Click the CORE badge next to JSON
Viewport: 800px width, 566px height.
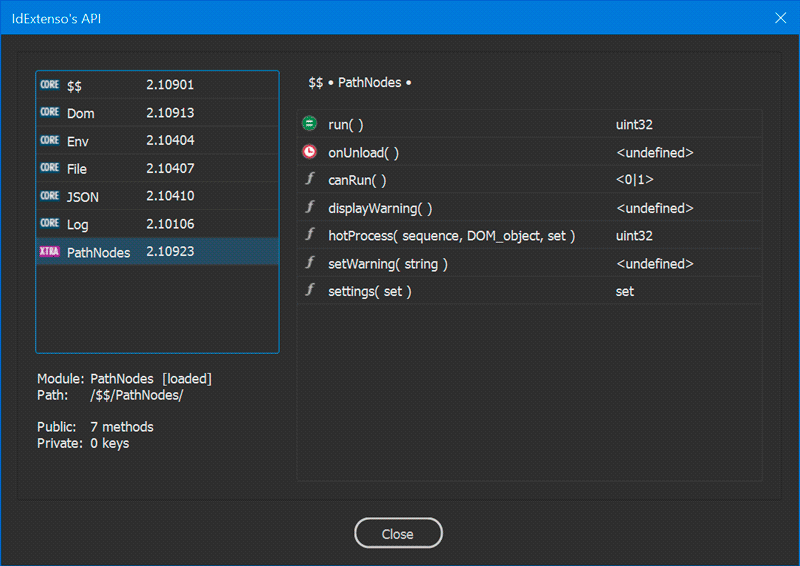[50, 196]
